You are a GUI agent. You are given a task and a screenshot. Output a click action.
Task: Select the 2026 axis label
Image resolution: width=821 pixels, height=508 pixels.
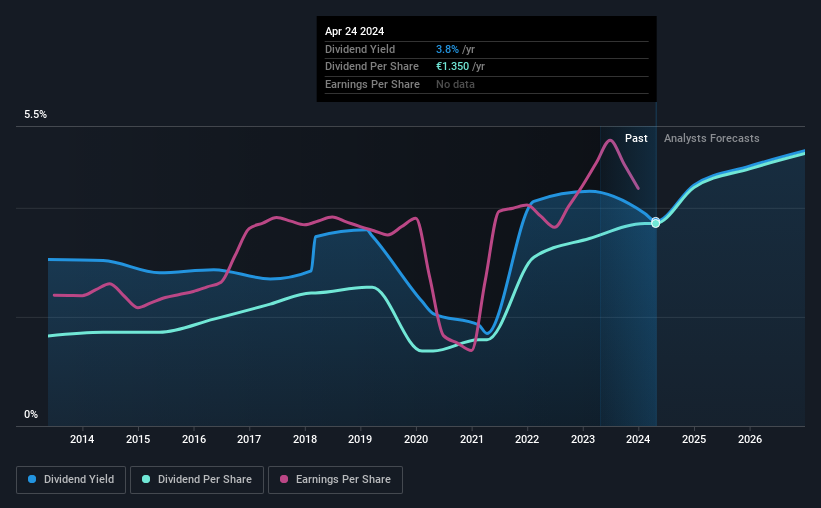(750, 439)
